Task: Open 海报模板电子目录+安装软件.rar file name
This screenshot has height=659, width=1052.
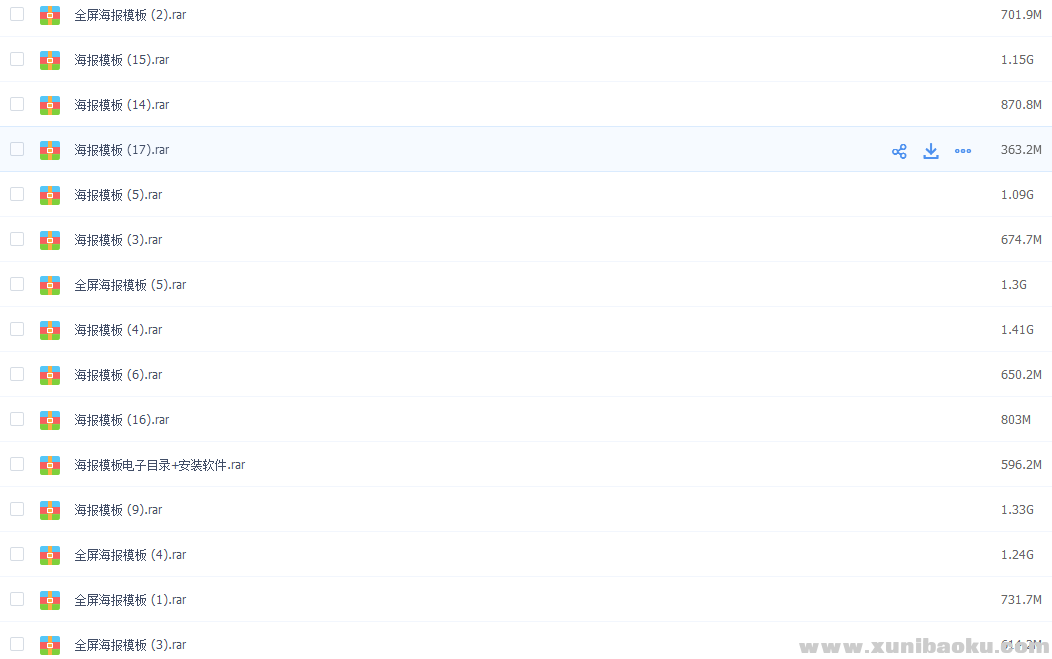Action: click(x=160, y=465)
